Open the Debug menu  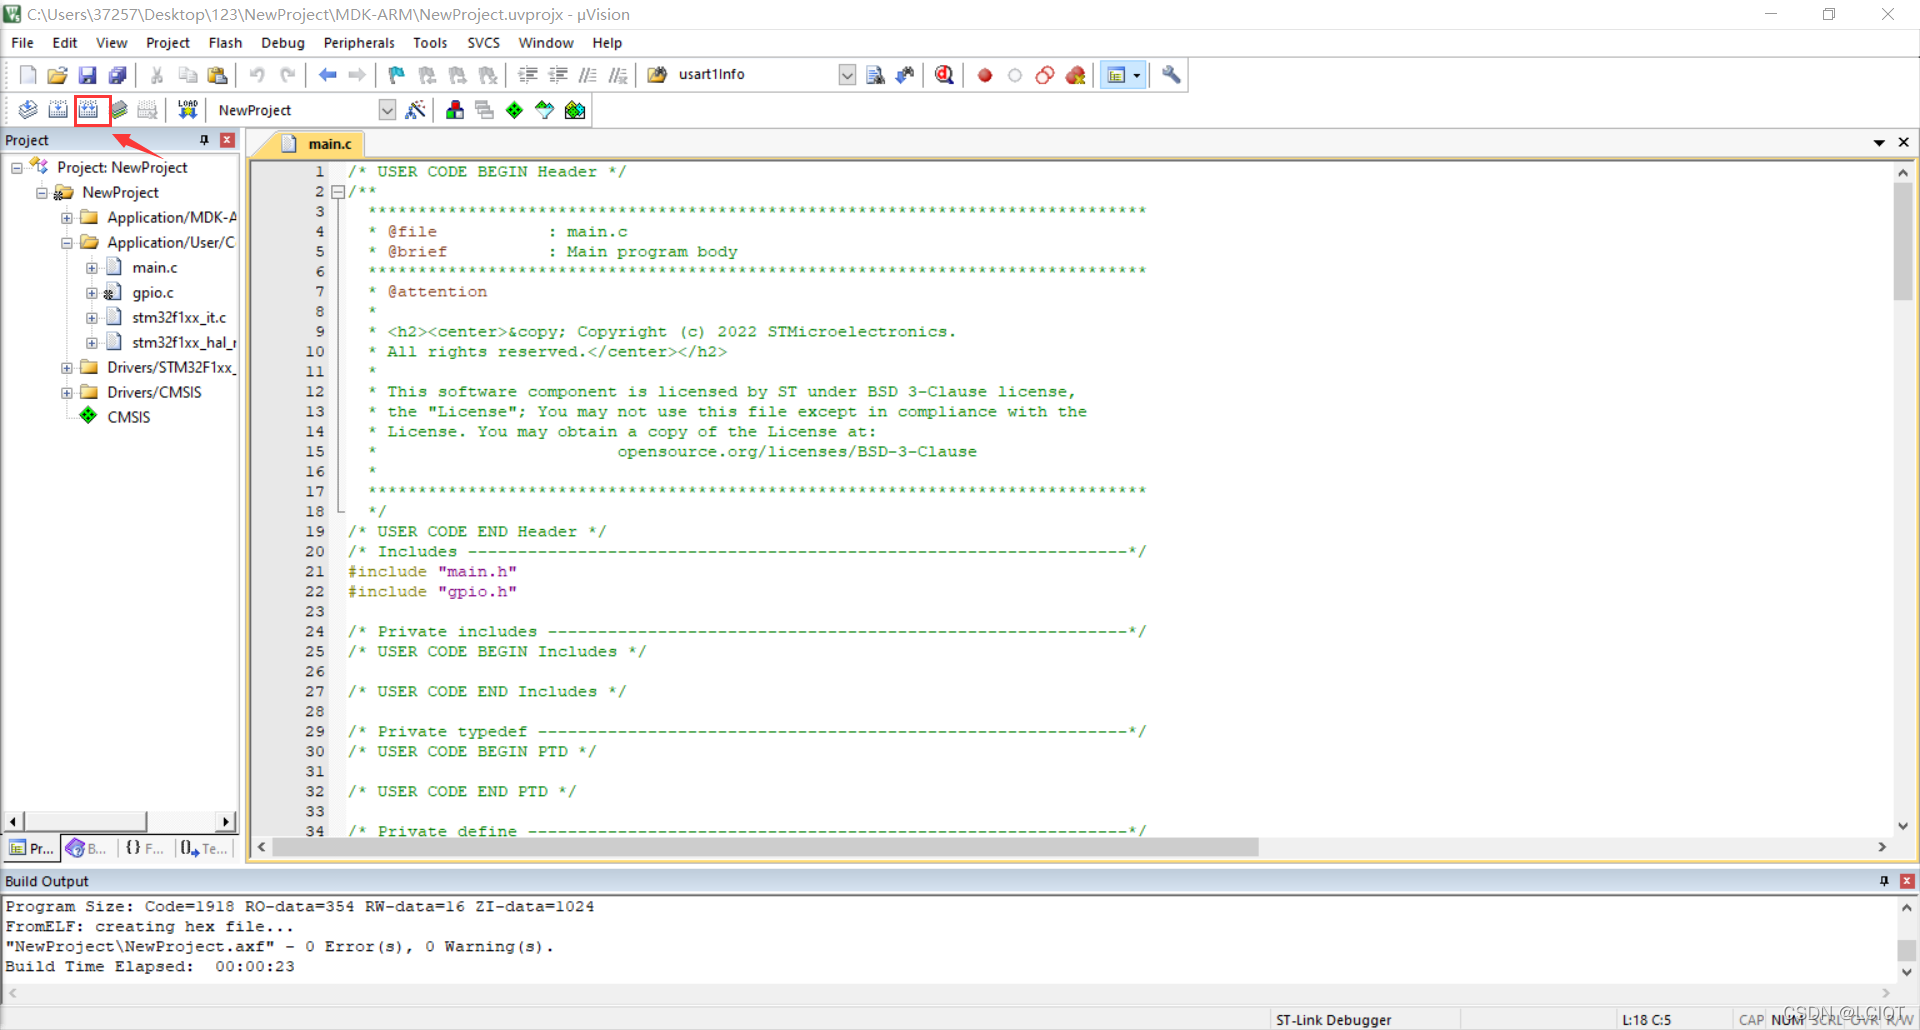point(283,43)
